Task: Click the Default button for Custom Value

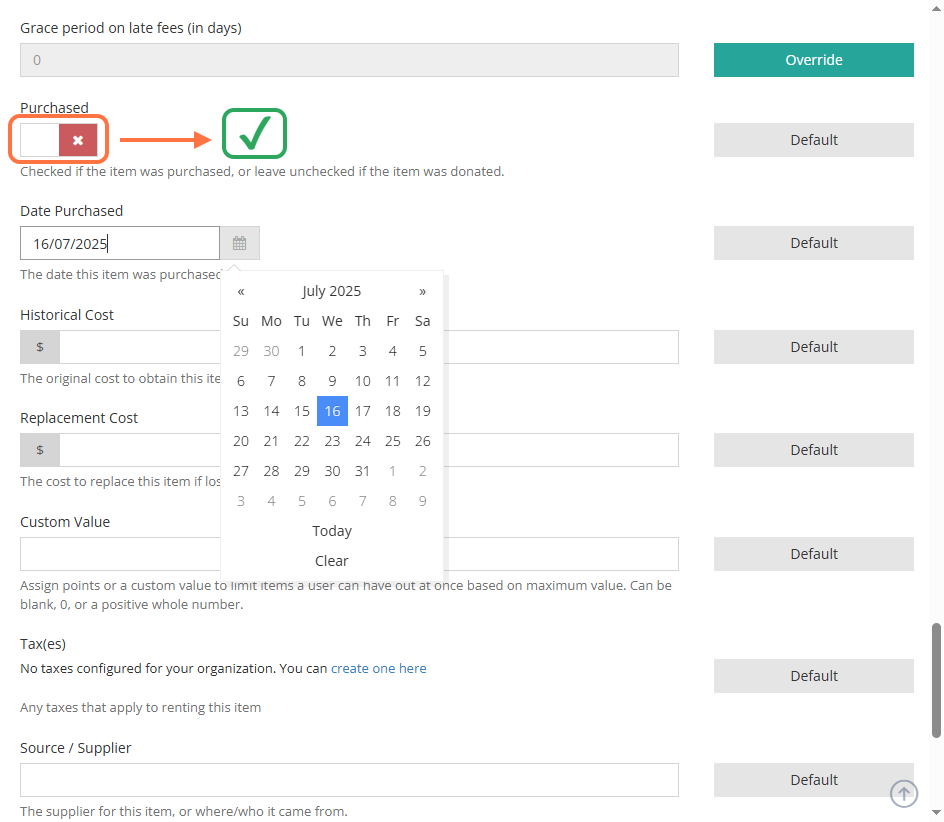Action: coord(813,554)
